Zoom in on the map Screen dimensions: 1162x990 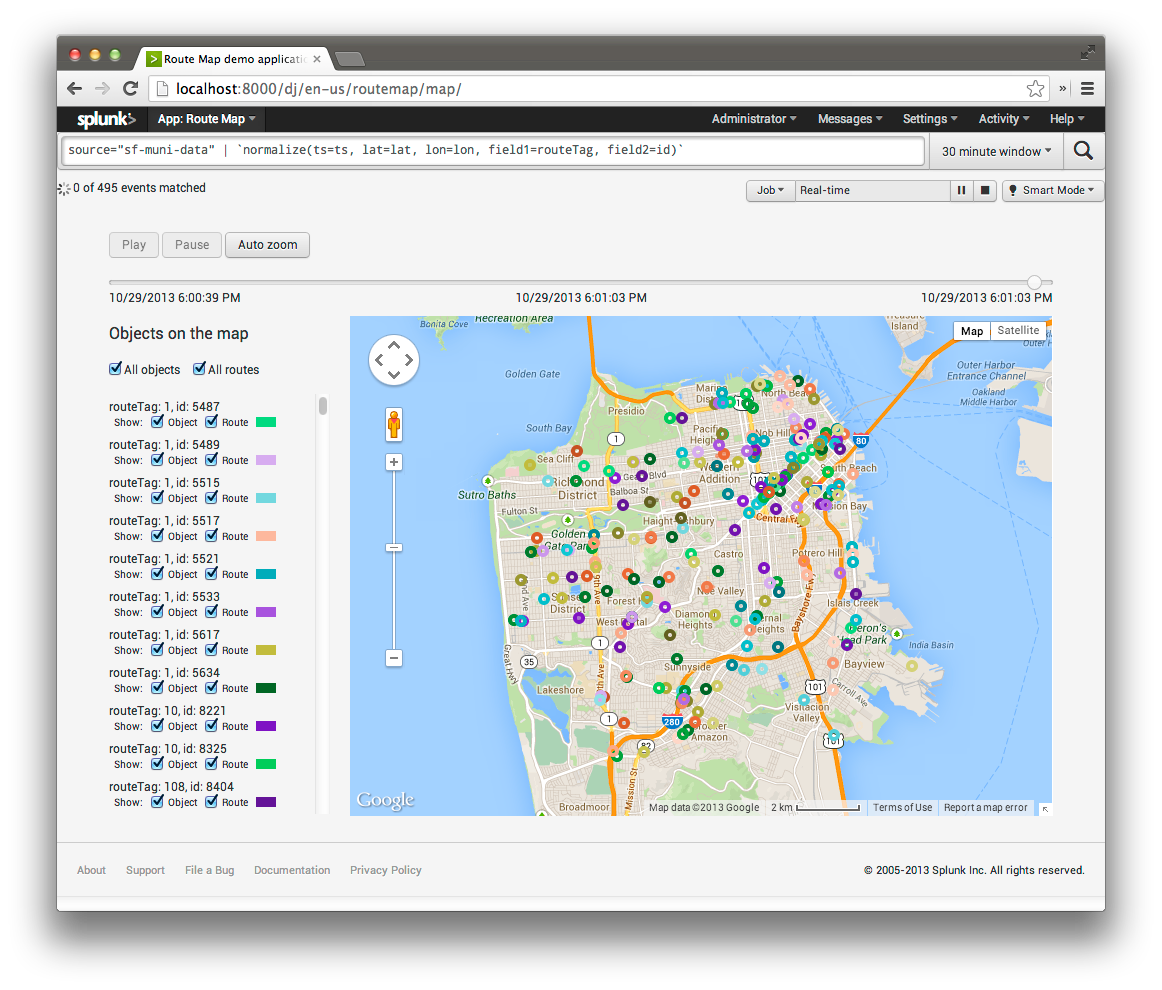394,462
